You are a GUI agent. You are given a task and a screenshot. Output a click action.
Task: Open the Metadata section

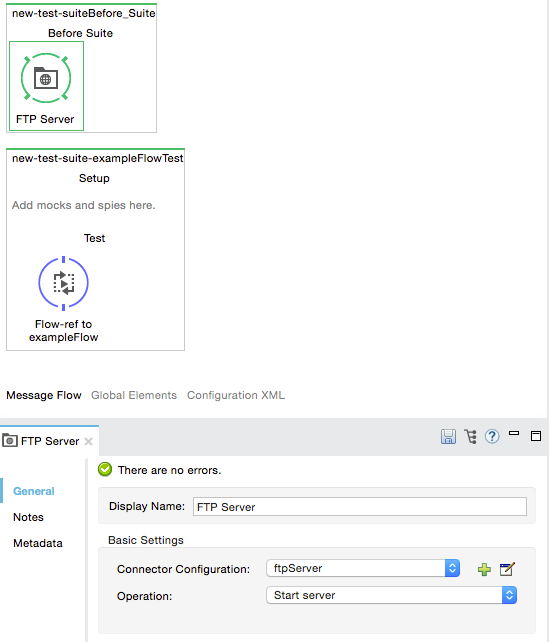pyautogui.click(x=38, y=543)
